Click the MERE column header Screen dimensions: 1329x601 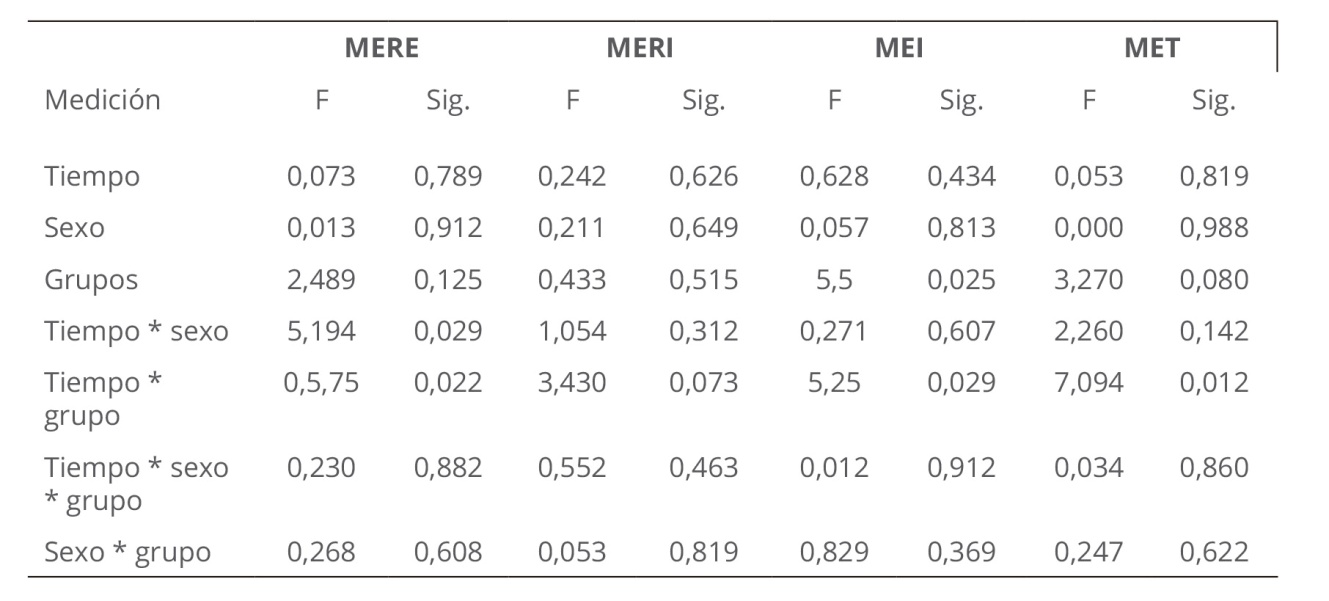(381, 48)
